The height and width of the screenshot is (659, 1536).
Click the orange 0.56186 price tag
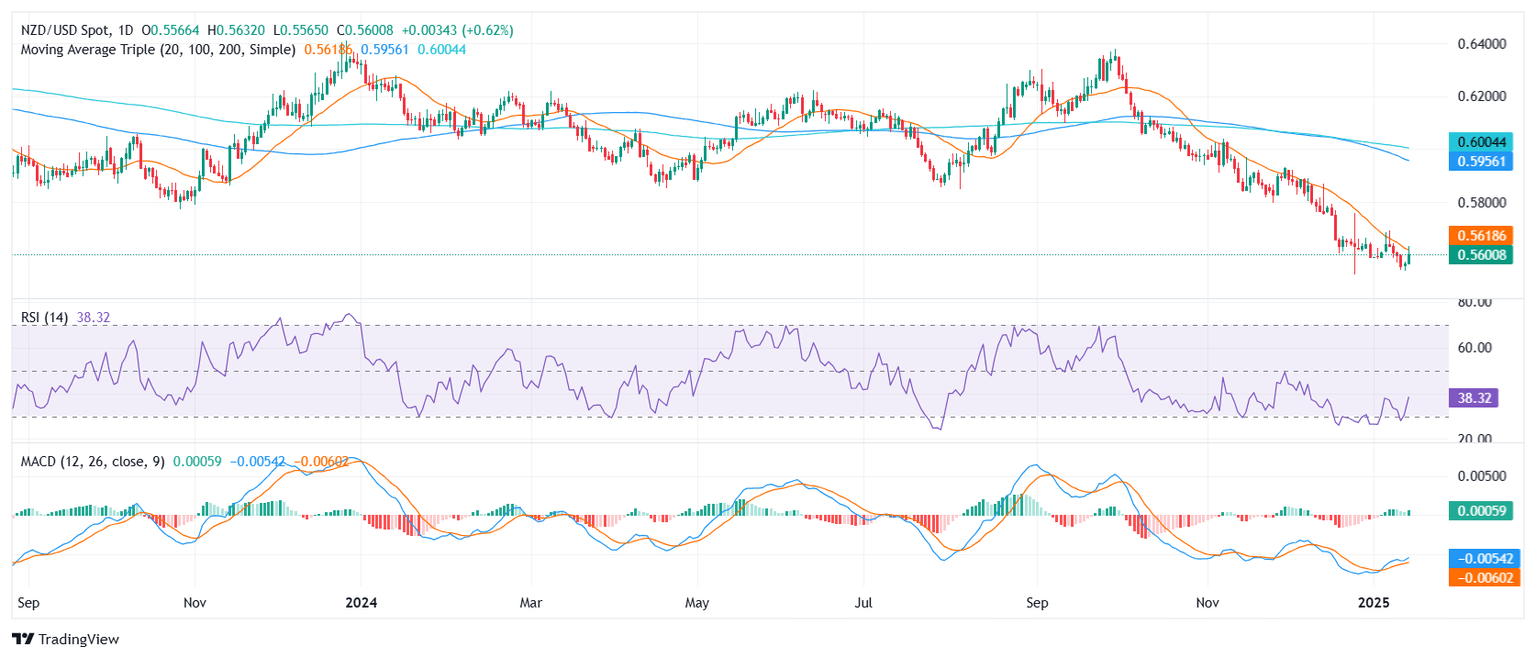[x=1484, y=236]
